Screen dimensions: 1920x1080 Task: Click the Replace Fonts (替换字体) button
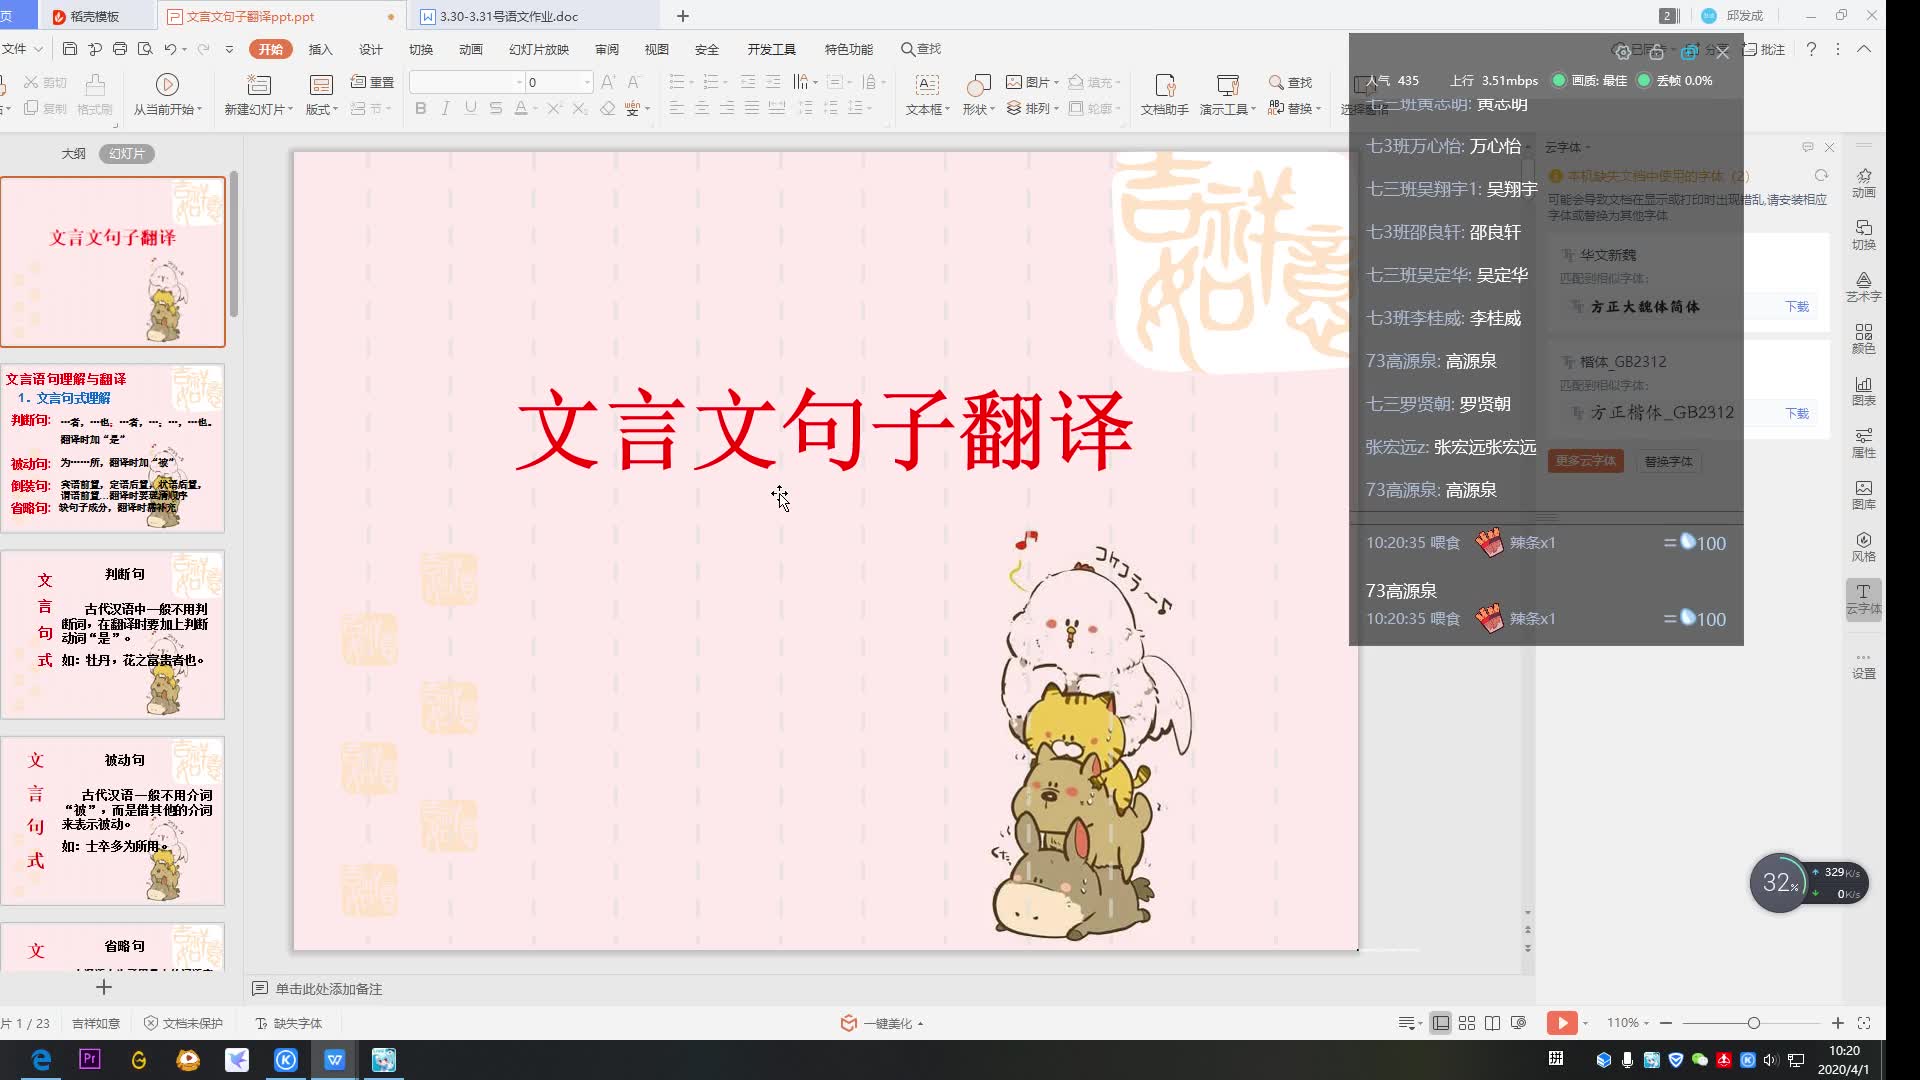[x=1668, y=461]
